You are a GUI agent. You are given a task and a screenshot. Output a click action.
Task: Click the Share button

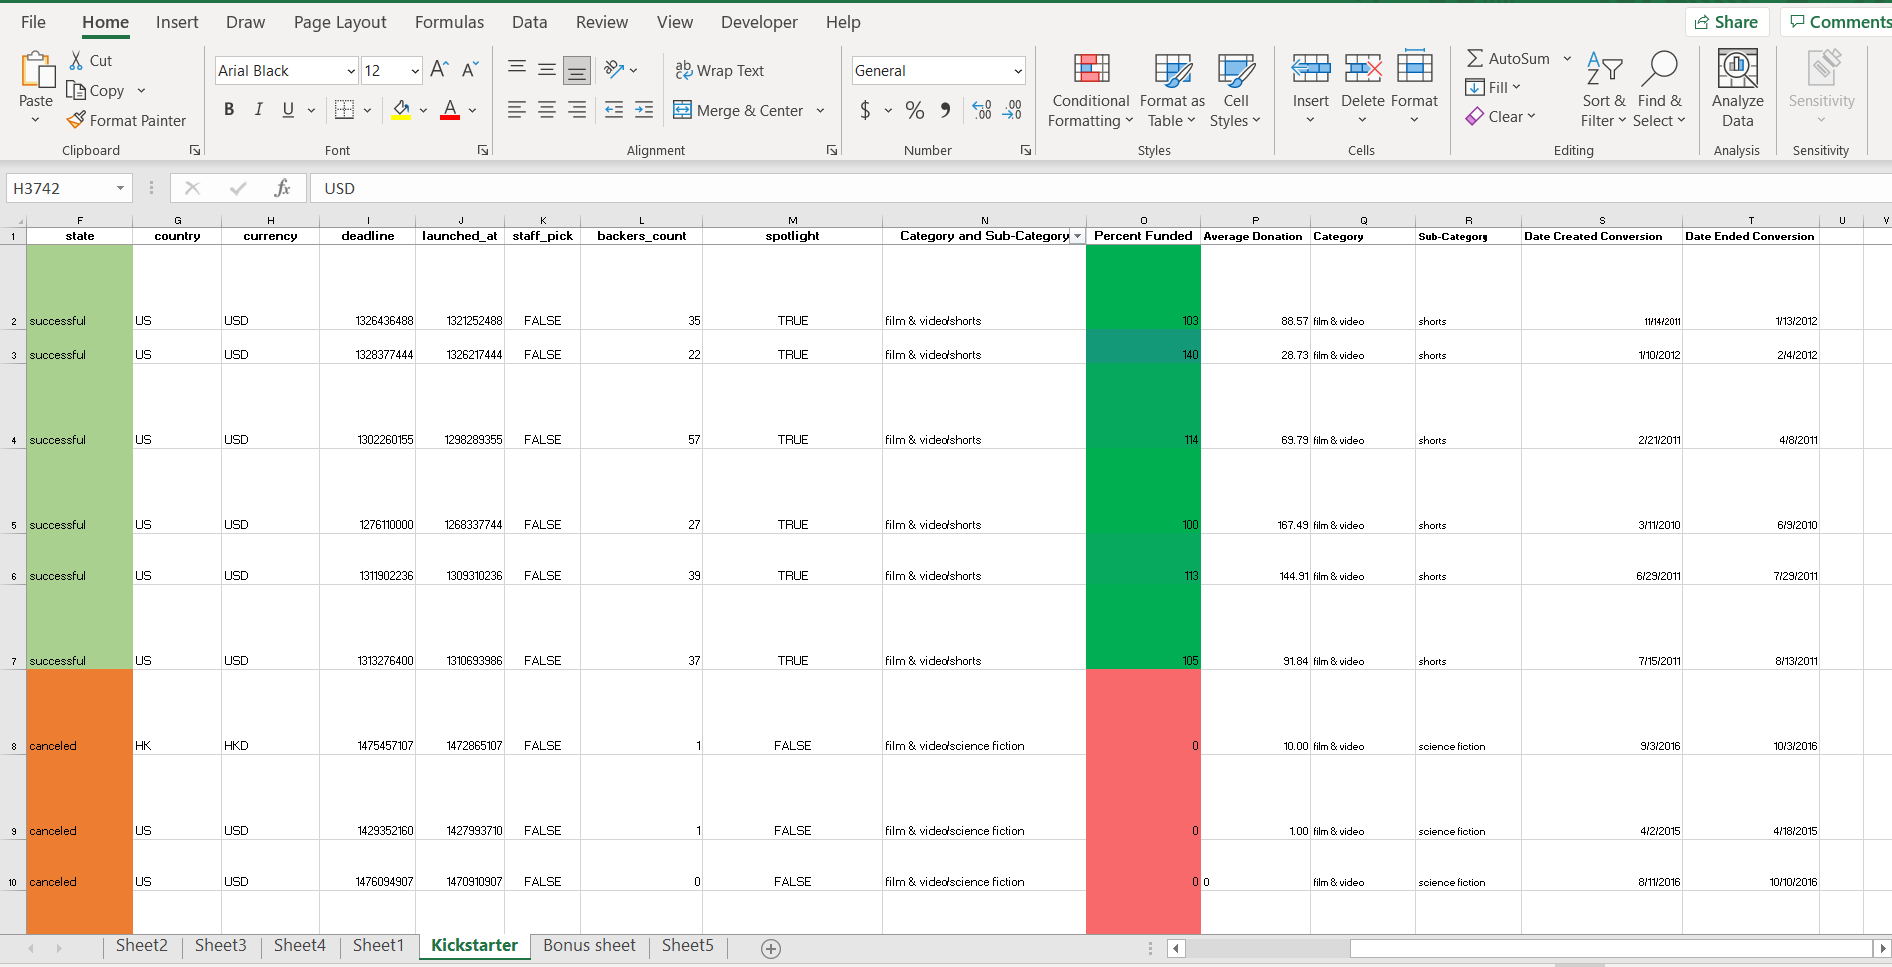click(x=1727, y=21)
